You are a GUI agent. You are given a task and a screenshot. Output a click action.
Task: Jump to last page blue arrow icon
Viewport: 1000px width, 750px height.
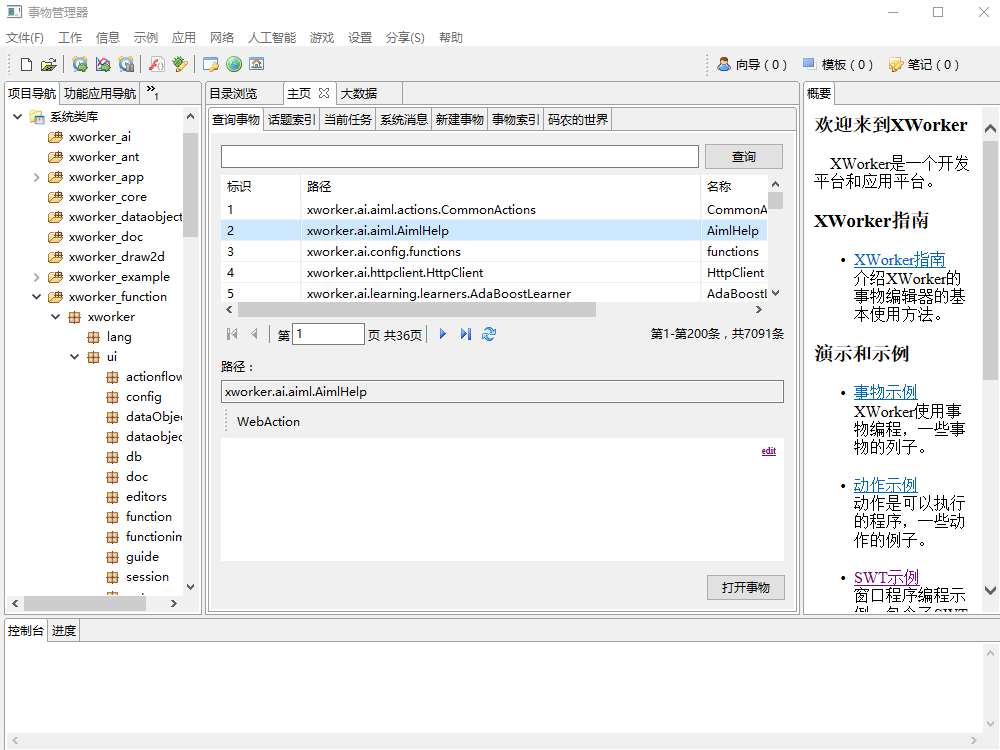pos(466,334)
